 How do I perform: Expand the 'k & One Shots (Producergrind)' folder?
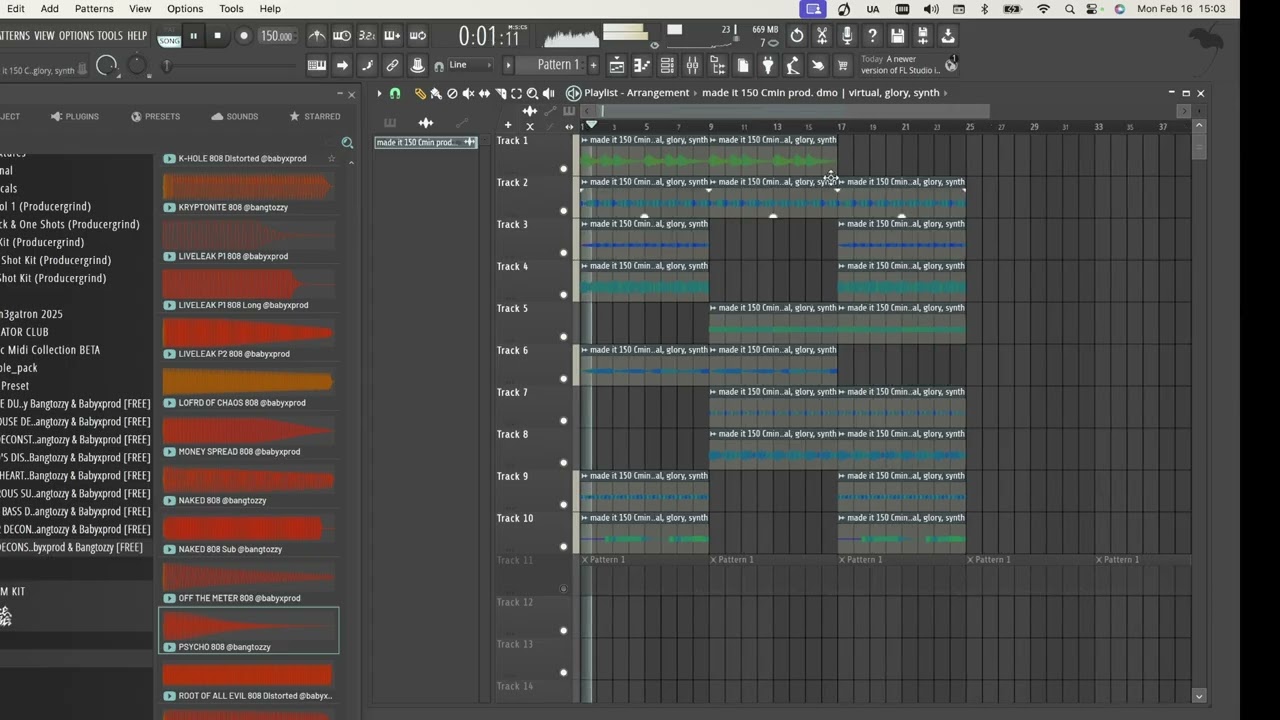click(x=70, y=224)
